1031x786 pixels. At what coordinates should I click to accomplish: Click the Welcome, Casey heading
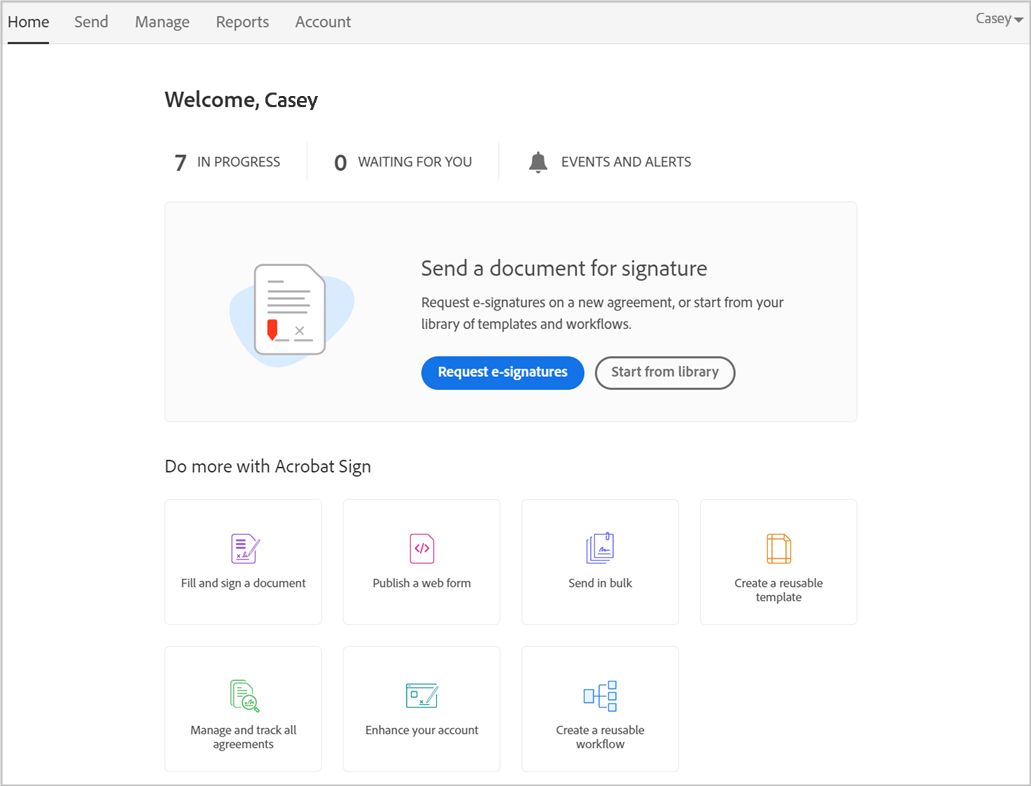coord(241,100)
